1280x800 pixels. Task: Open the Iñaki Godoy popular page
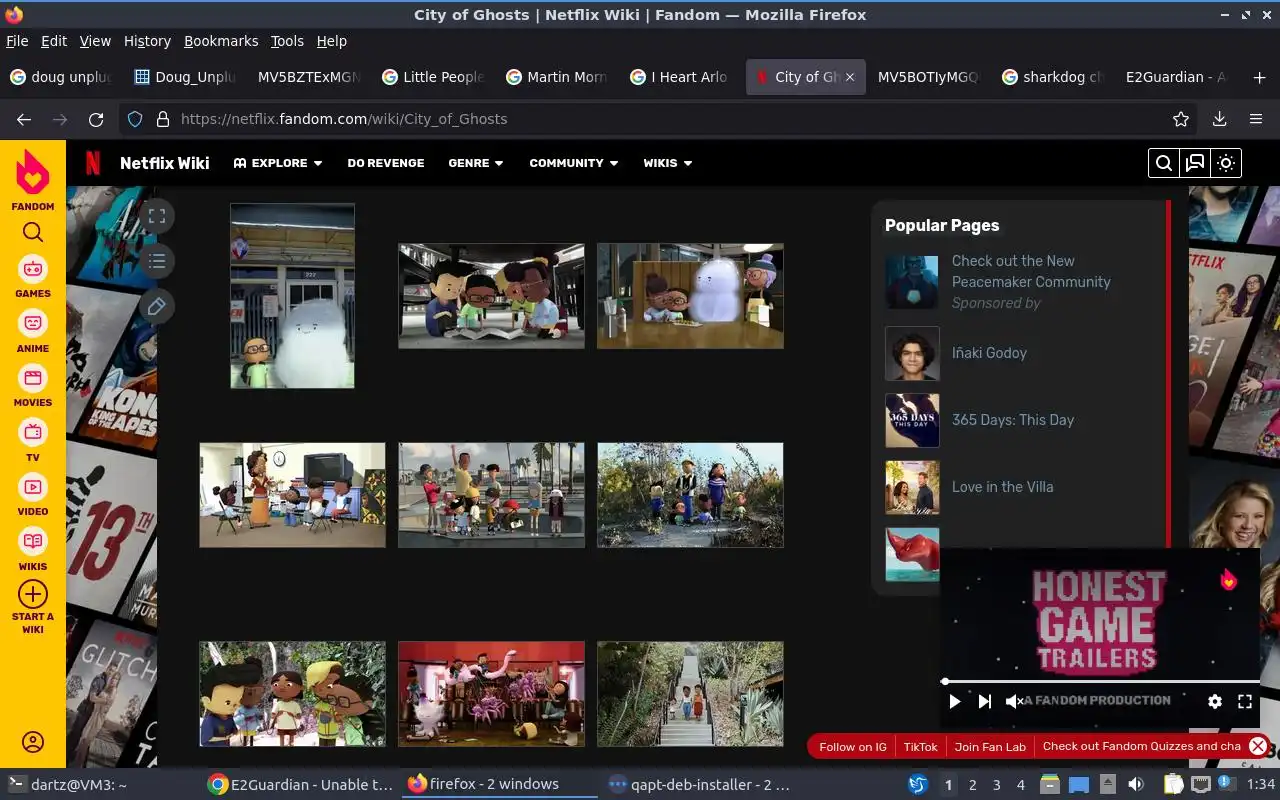(989, 353)
